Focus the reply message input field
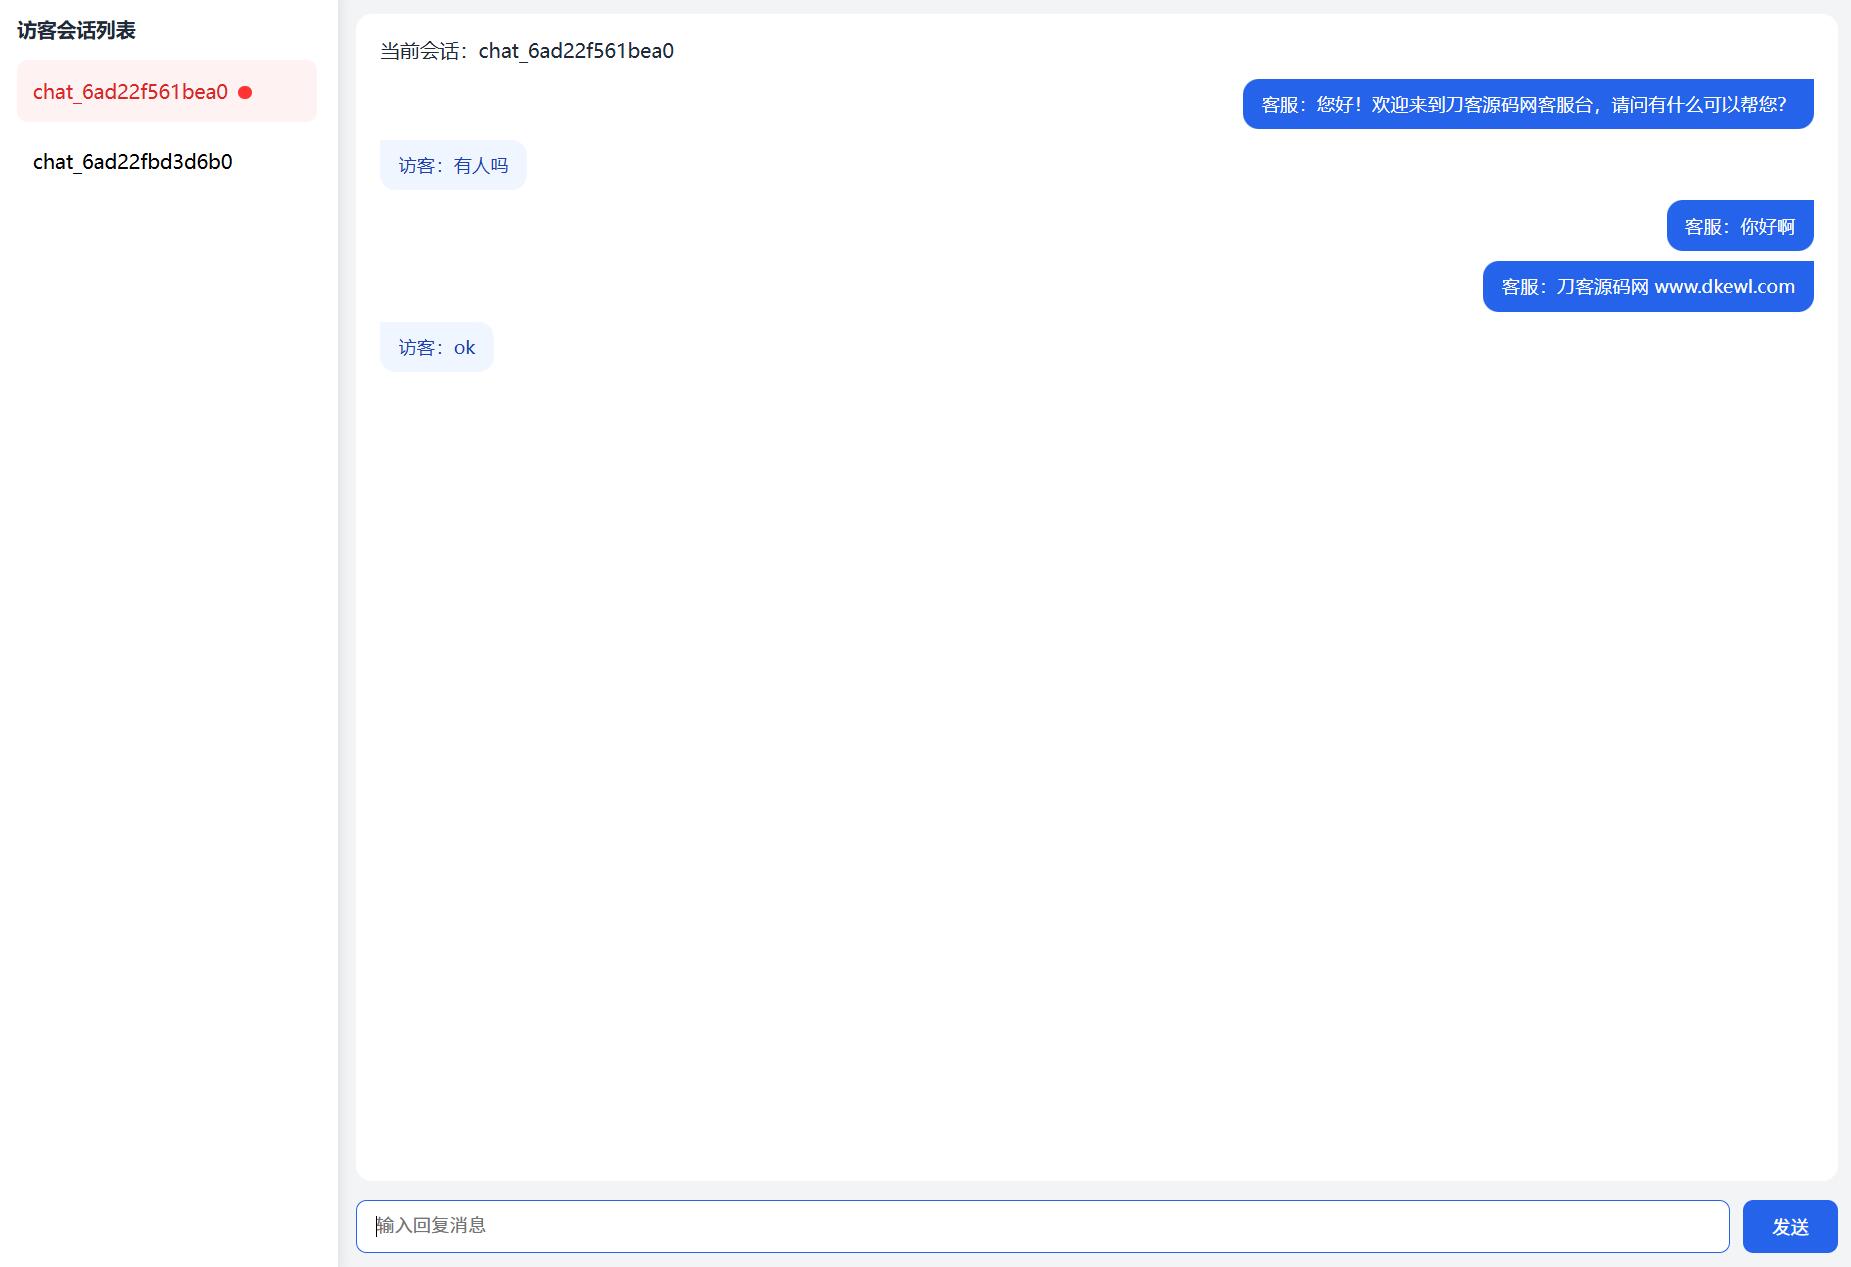 pos(1042,1226)
